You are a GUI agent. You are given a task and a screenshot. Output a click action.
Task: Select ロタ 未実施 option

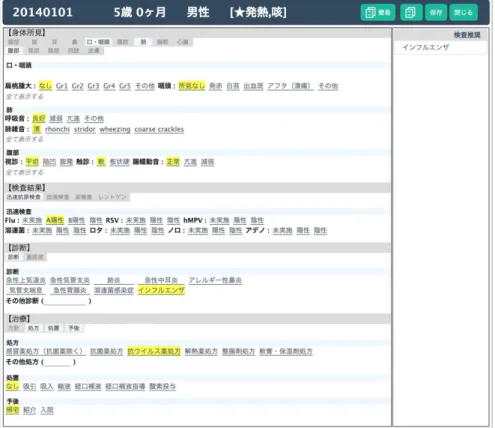pyautogui.click(x=120, y=231)
